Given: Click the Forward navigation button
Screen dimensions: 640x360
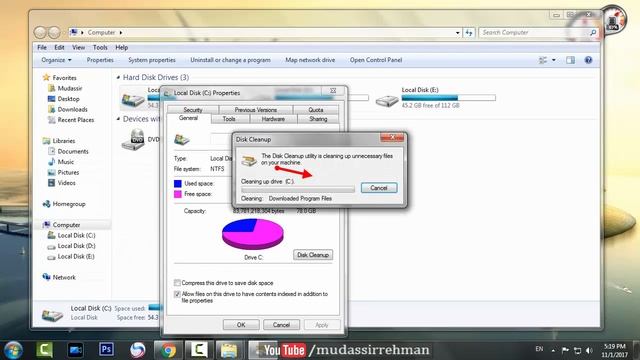Looking at the screenshot, I should [x=54, y=32].
